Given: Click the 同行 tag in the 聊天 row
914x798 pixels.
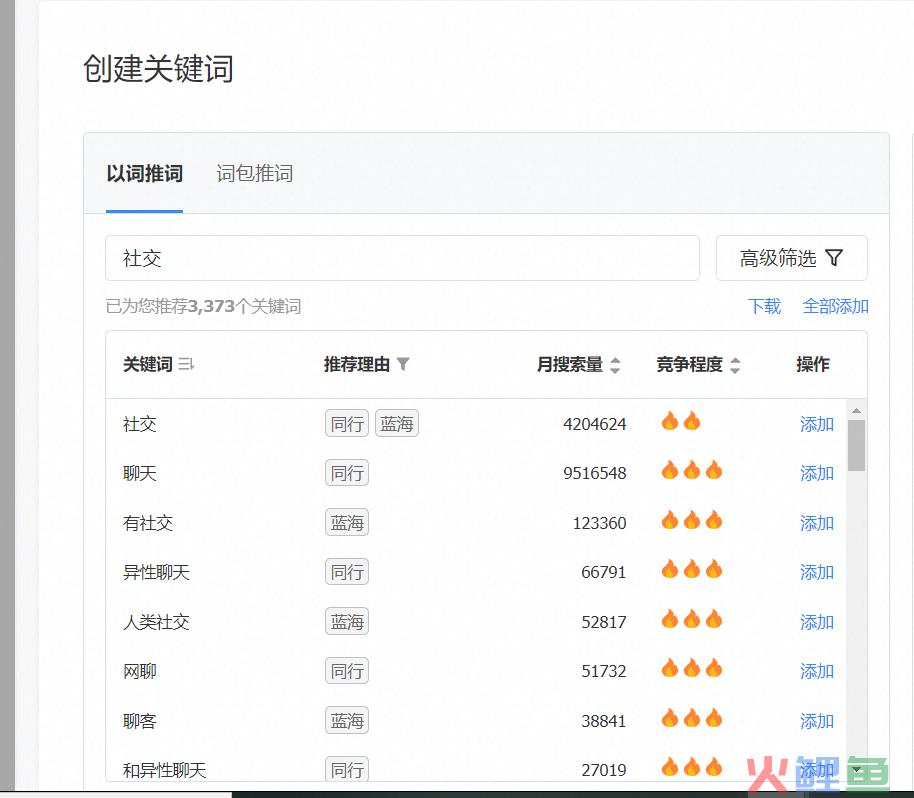Looking at the screenshot, I should [347, 473].
